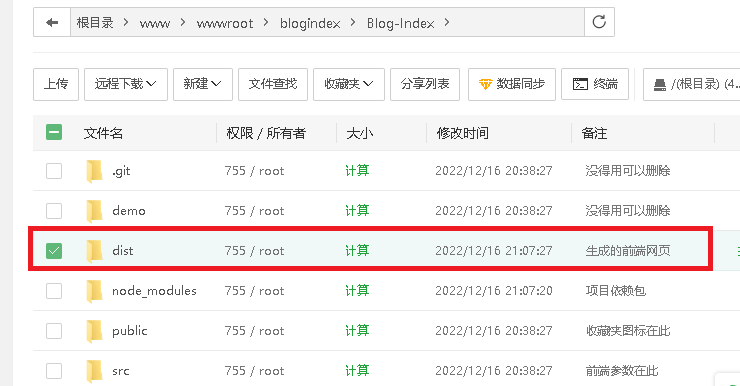Open the /(根目录) disk dropdown
Image resolution: width=740 pixels, height=386 pixels.
(x=692, y=84)
